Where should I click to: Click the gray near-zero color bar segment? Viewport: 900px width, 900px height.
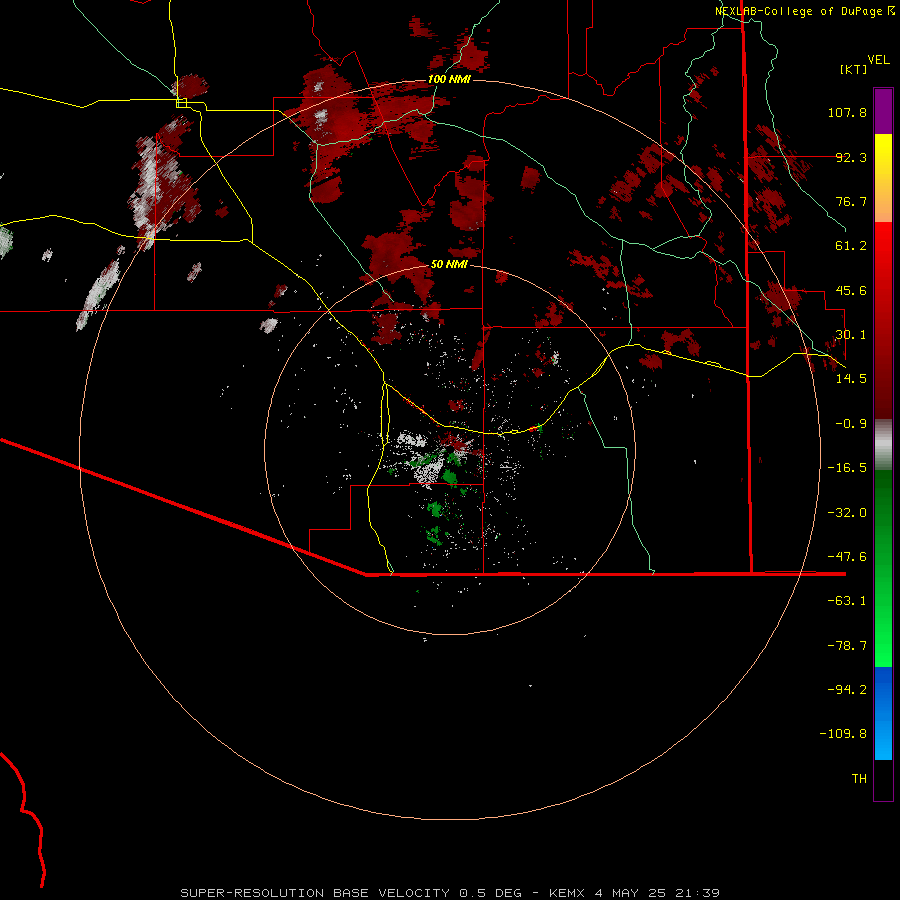click(883, 445)
